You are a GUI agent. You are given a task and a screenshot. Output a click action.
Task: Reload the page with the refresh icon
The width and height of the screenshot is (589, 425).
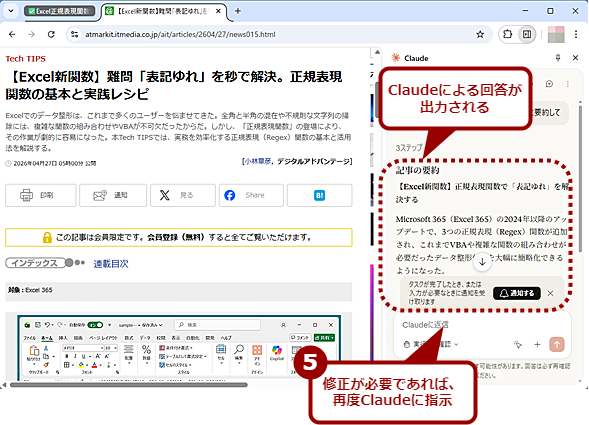51,34
